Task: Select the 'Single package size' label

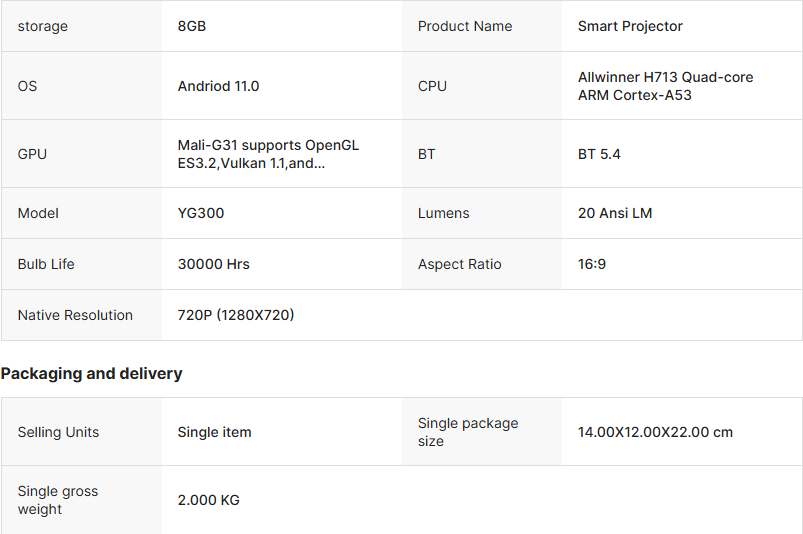Action: [468, 432]
